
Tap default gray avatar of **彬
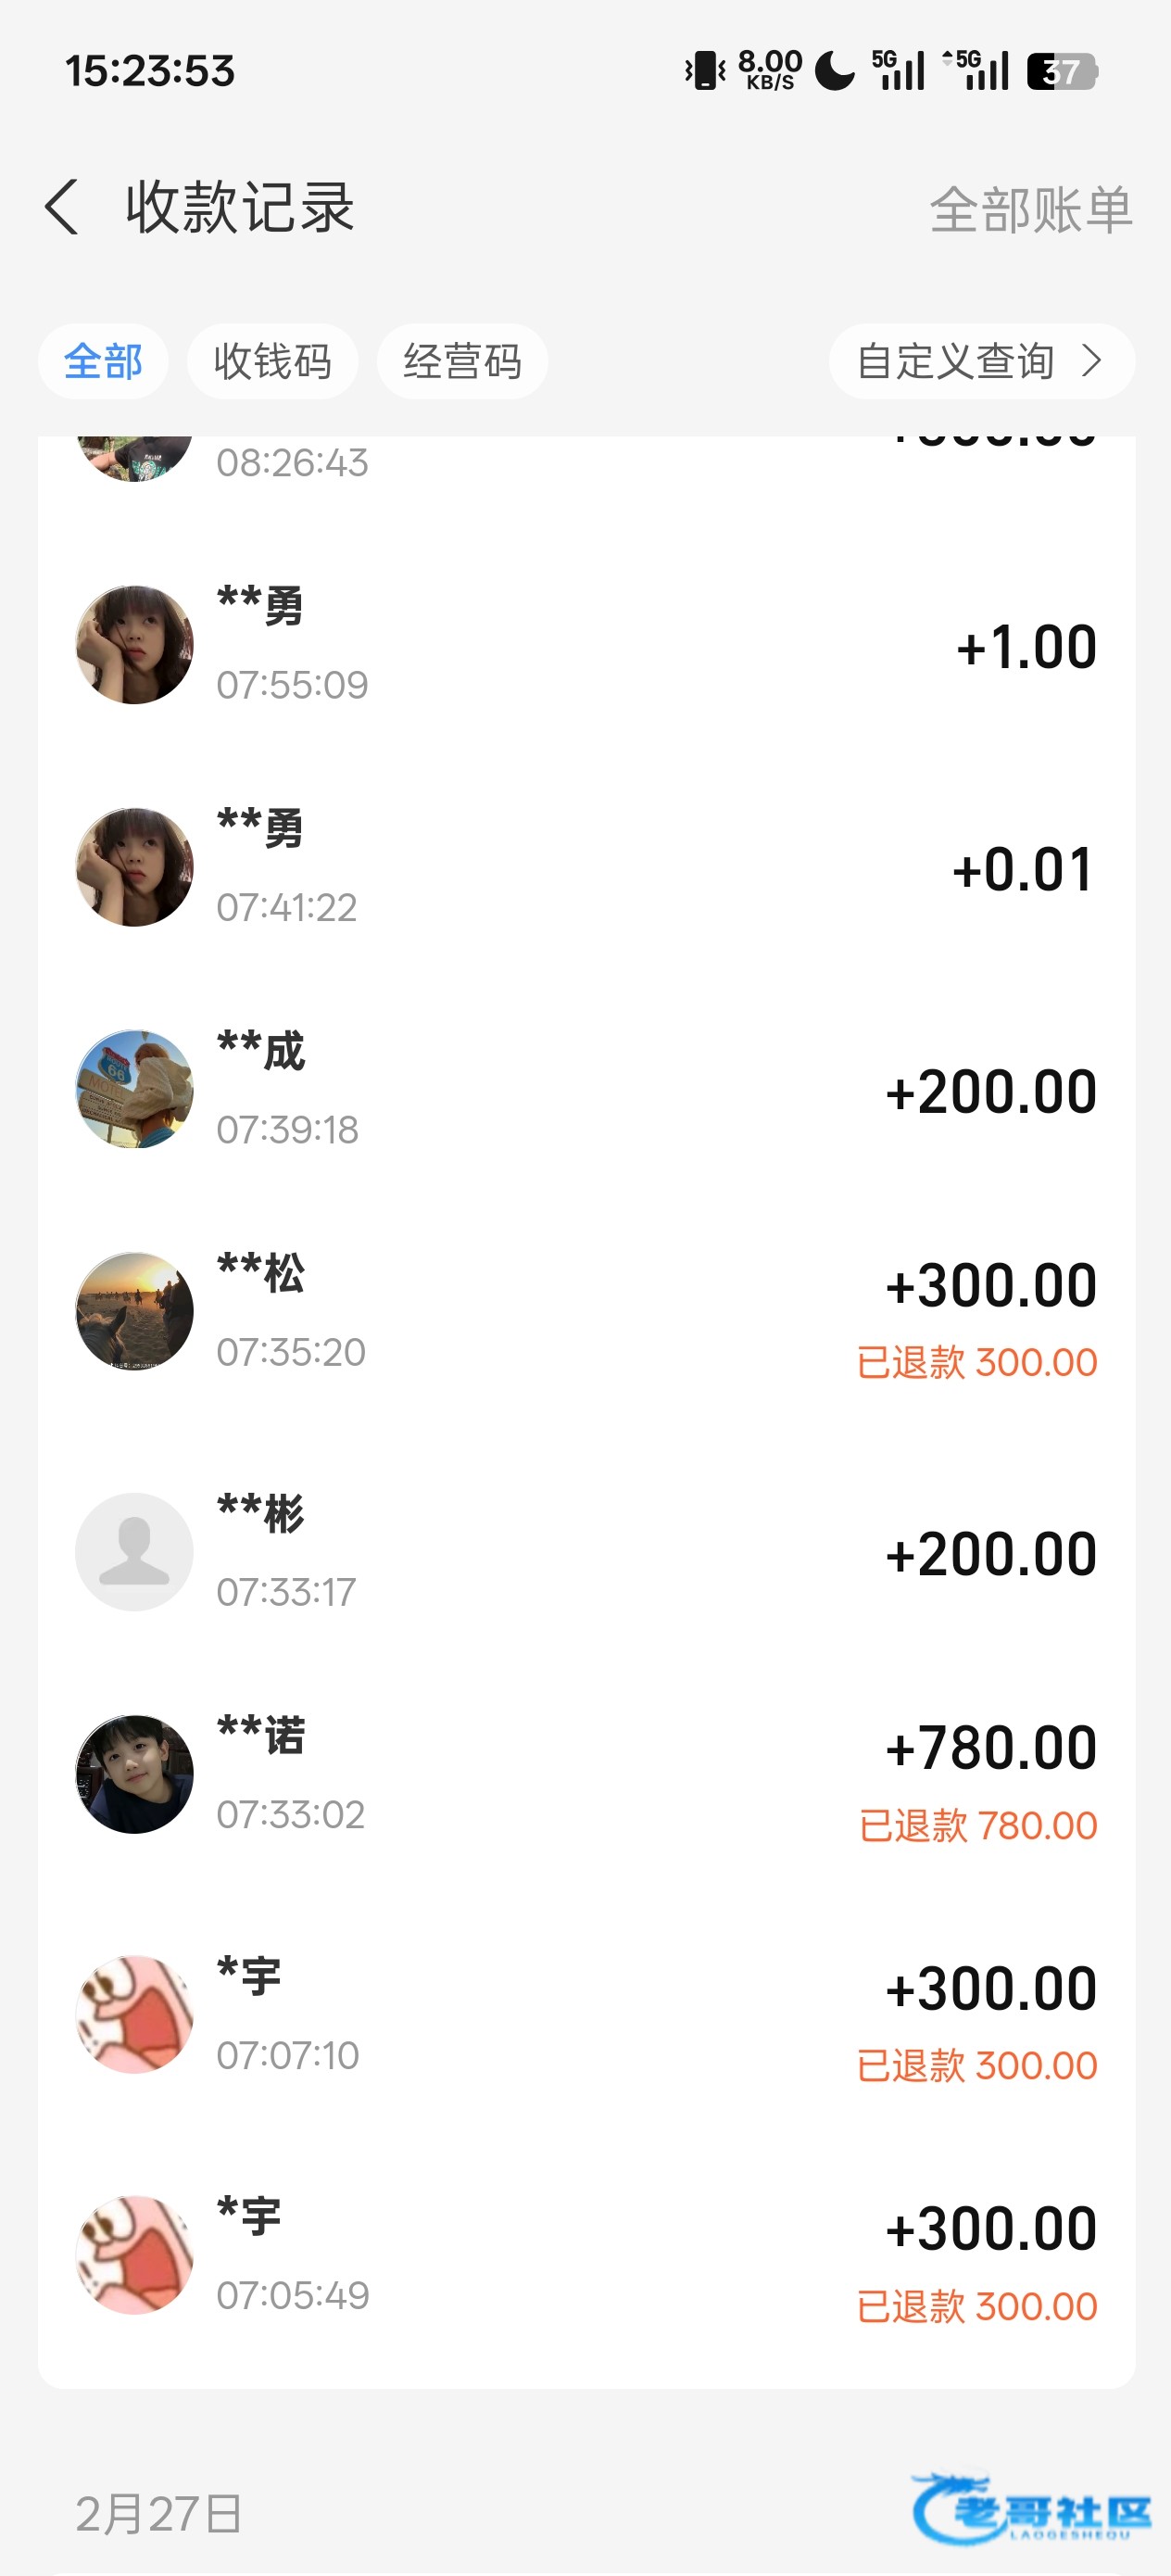(x=134, y=1552)
